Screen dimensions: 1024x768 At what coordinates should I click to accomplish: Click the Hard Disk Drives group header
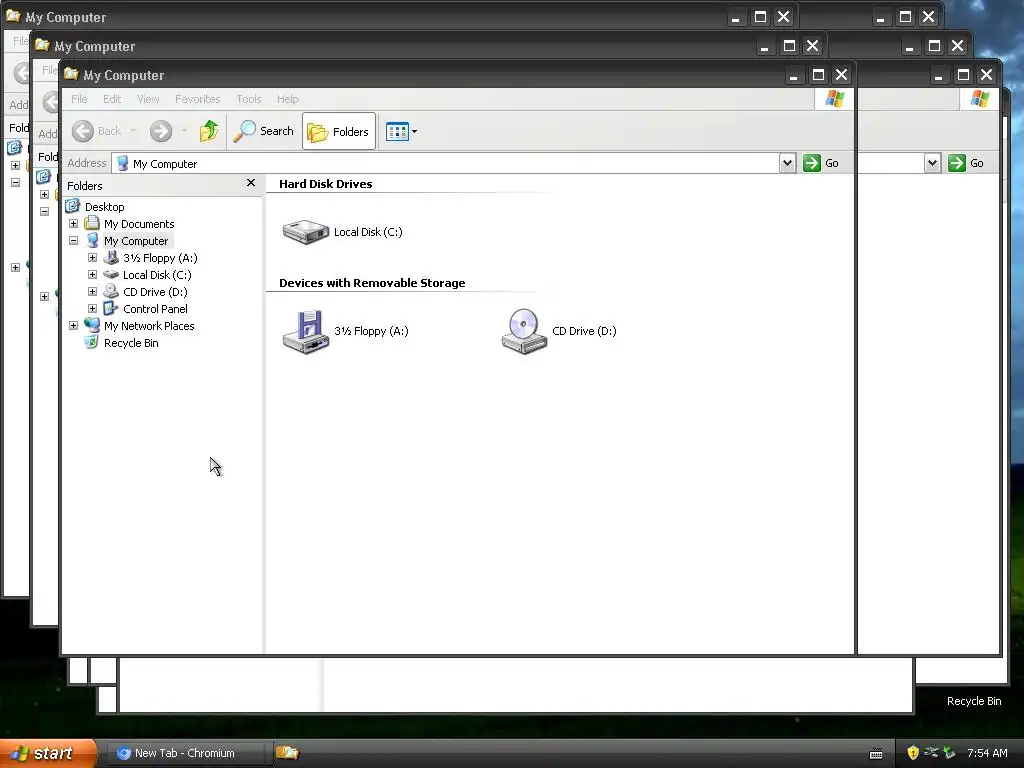(x=325, y=184)
